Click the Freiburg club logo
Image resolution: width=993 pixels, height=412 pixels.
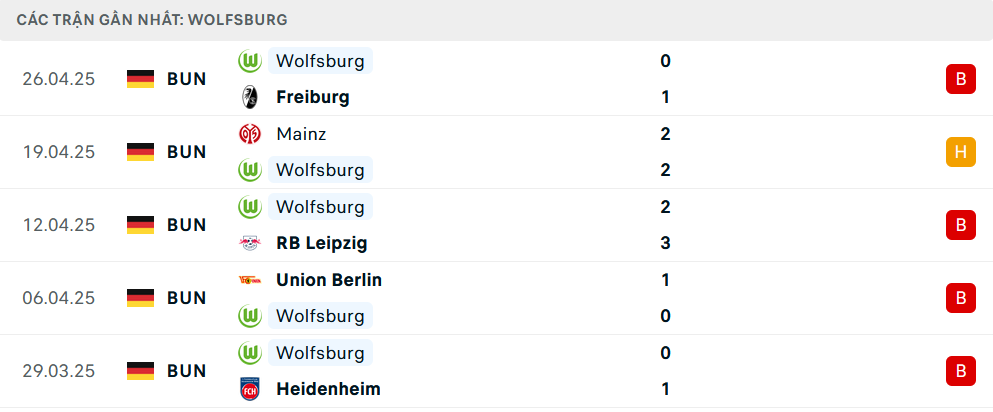coord(250,97)
